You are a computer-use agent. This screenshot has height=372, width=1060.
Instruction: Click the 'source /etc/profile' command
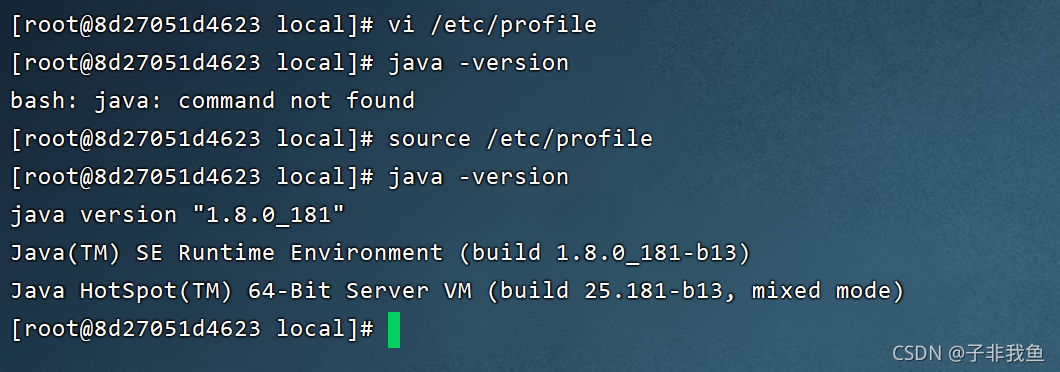coord(520,139)
